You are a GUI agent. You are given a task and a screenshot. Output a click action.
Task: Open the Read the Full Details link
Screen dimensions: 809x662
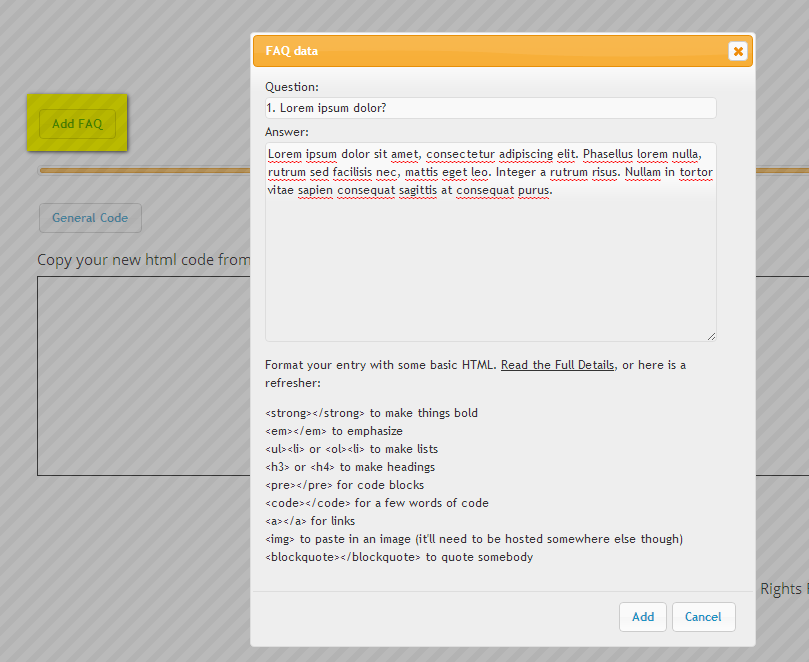[557, 365]
